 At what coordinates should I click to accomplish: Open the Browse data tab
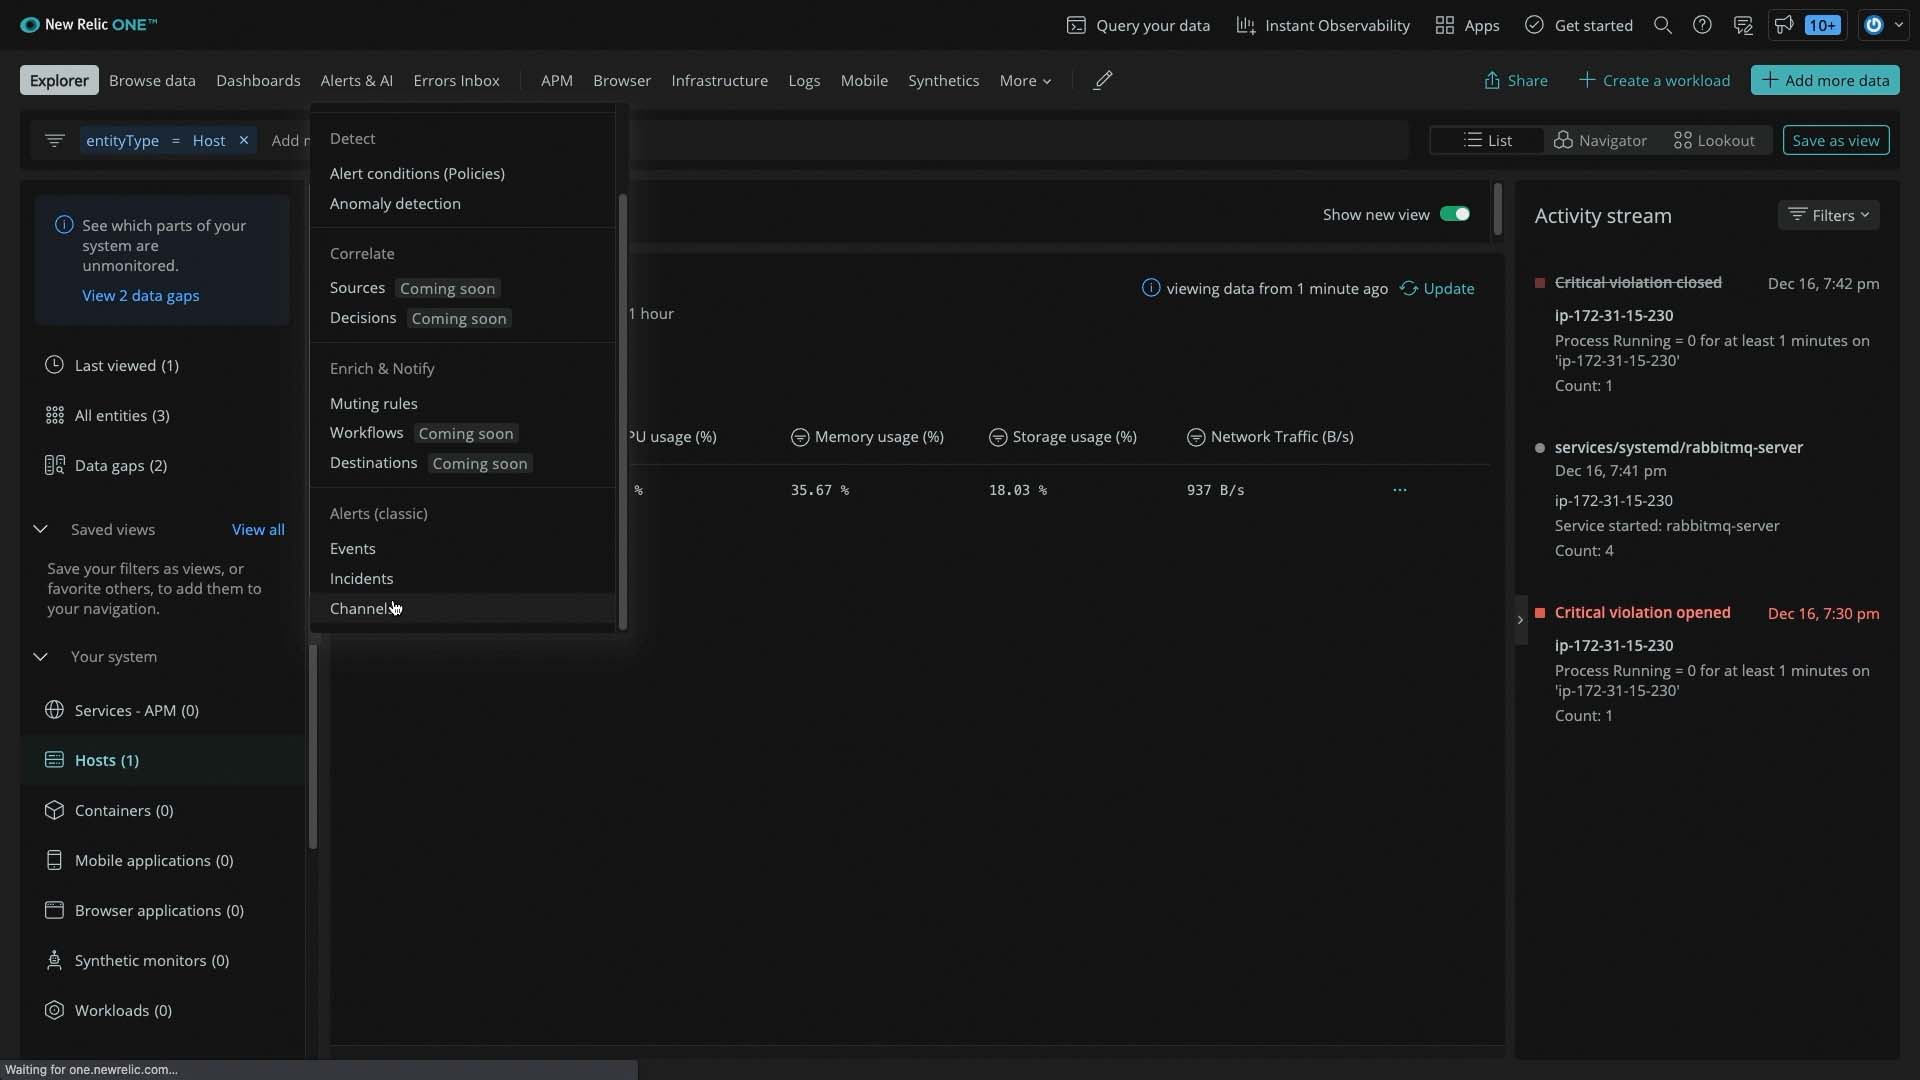(x=152, y=80)
